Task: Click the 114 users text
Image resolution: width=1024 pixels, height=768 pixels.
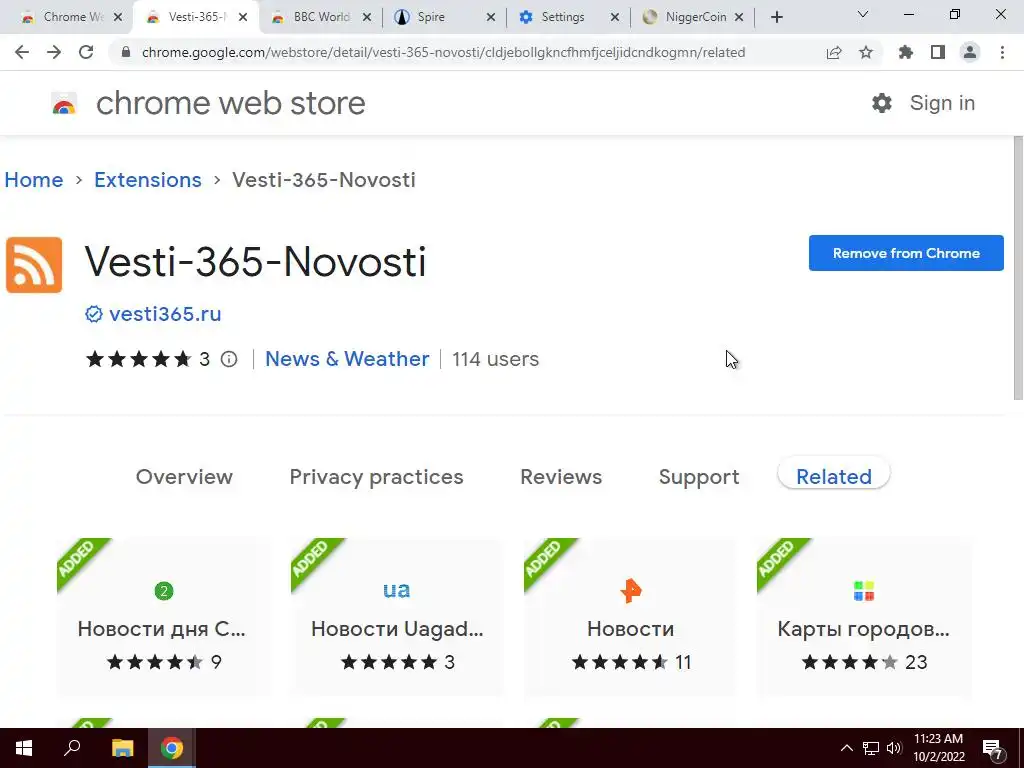Action: (496, 359)
